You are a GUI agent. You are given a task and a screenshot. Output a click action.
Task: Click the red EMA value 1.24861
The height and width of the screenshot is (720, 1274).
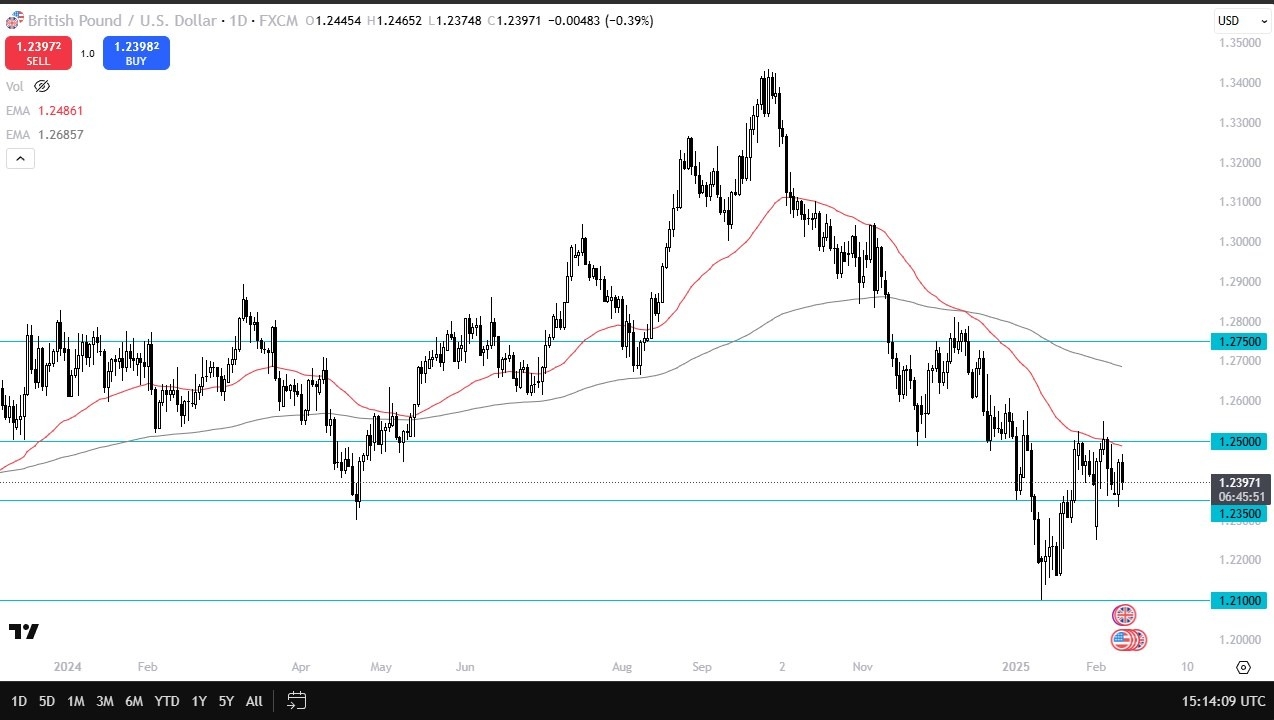[61, 111]
